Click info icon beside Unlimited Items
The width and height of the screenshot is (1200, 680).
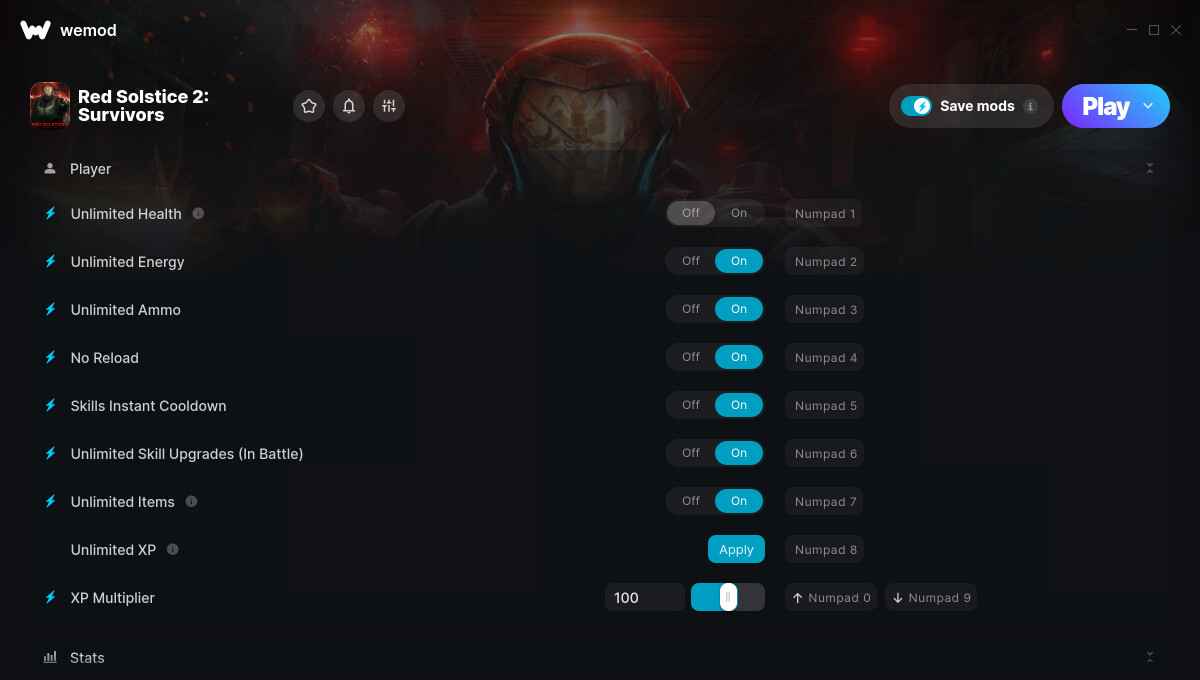[x=191, y=501]
